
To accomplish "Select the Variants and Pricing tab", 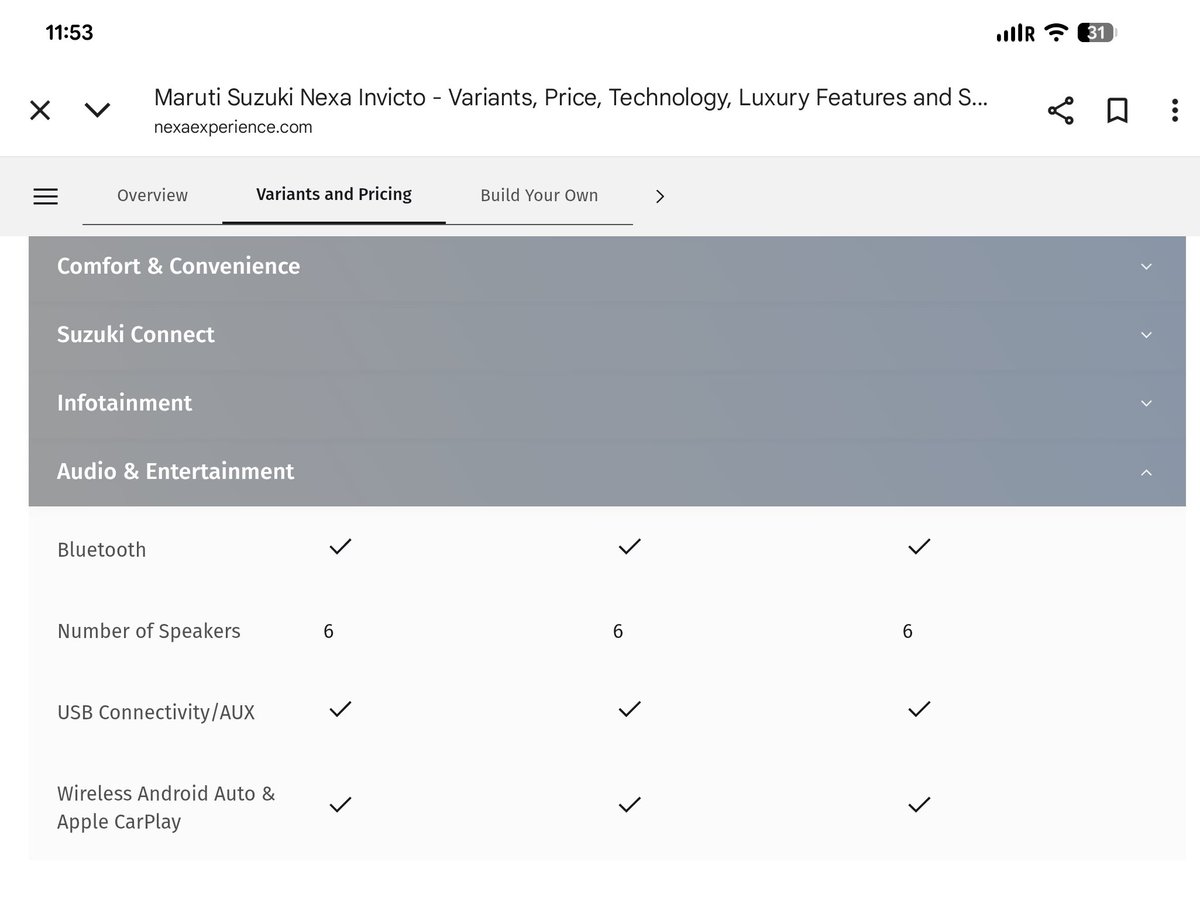I will (334, 194).
